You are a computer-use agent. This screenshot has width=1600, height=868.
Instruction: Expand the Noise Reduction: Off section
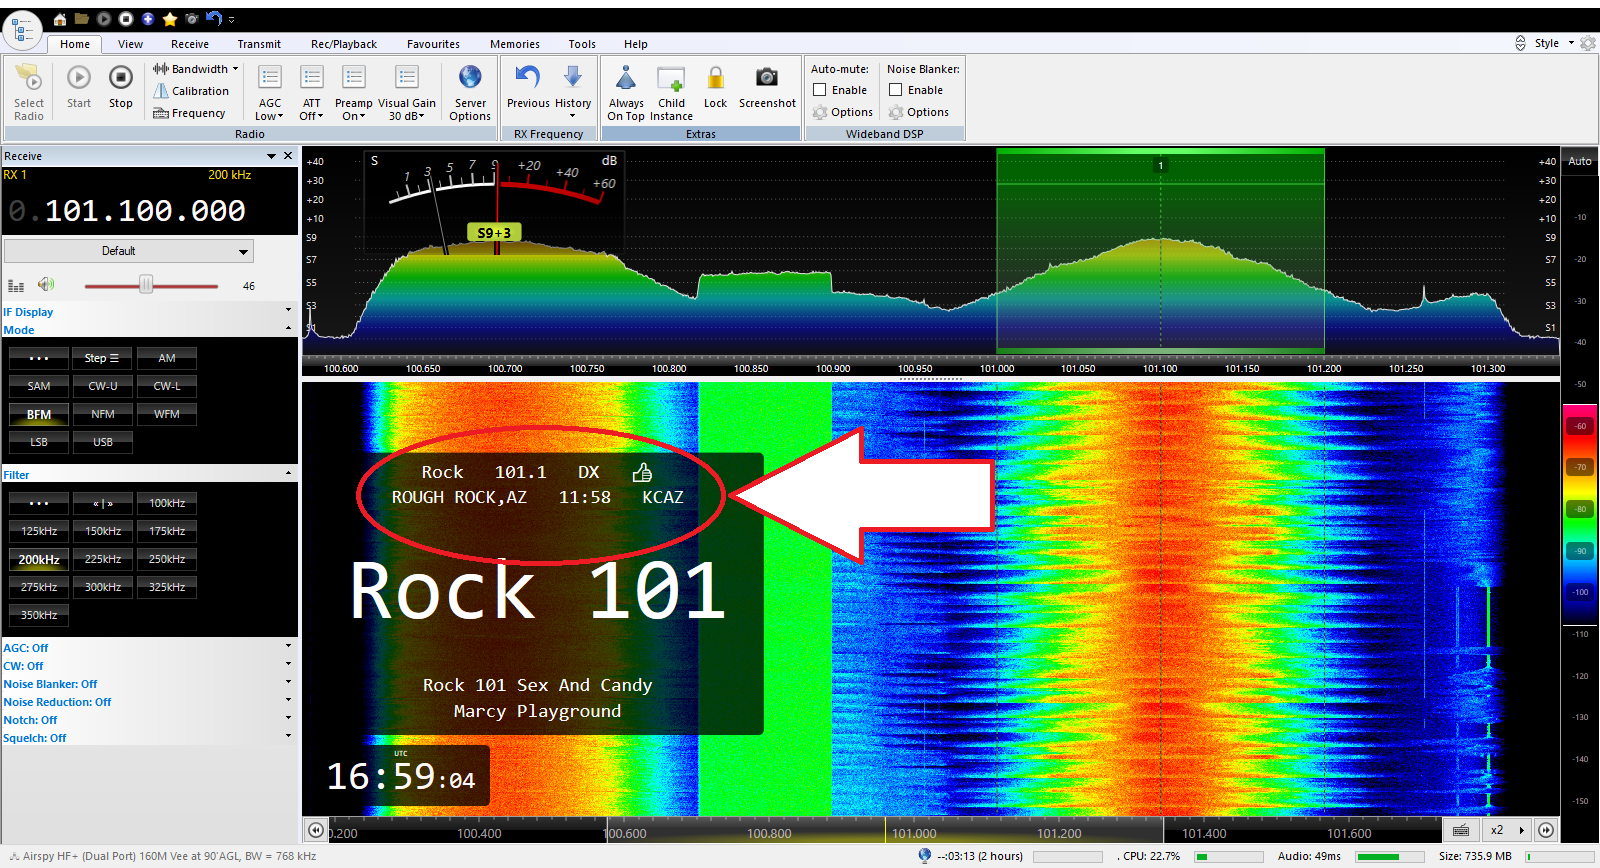pyautogui.click(x=57, y=702)
